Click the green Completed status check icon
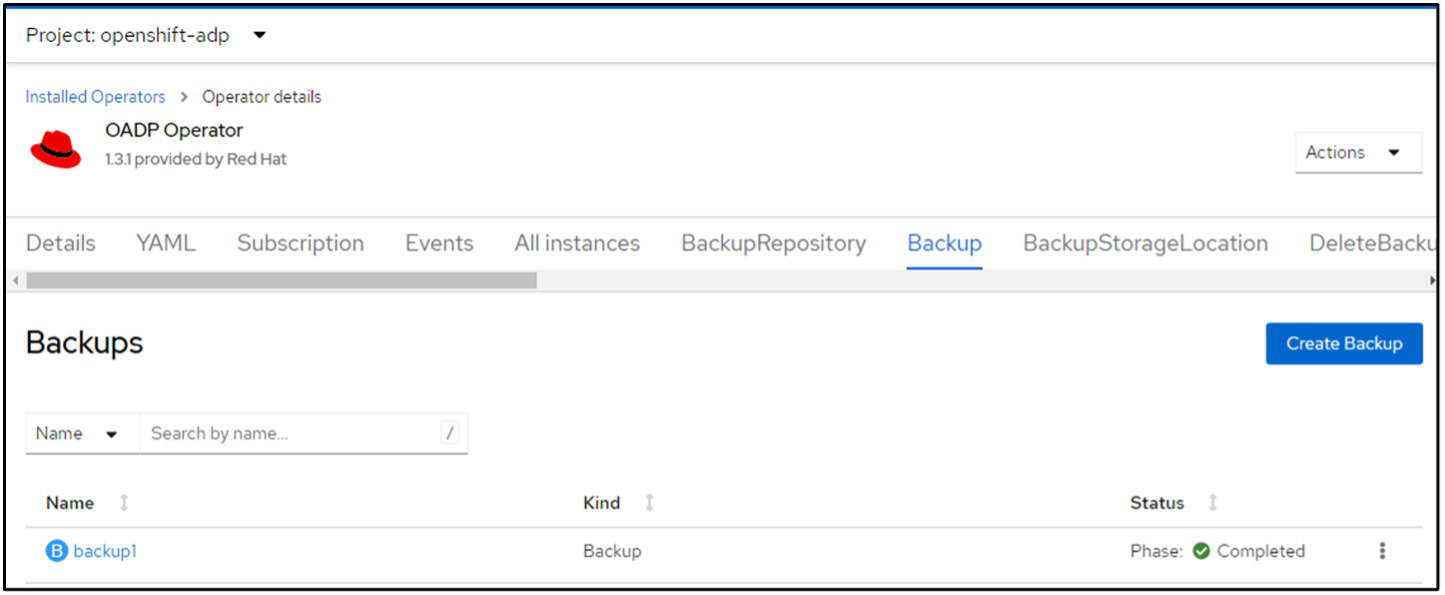Screen dimensions: 1445x595 point(1201,551)
